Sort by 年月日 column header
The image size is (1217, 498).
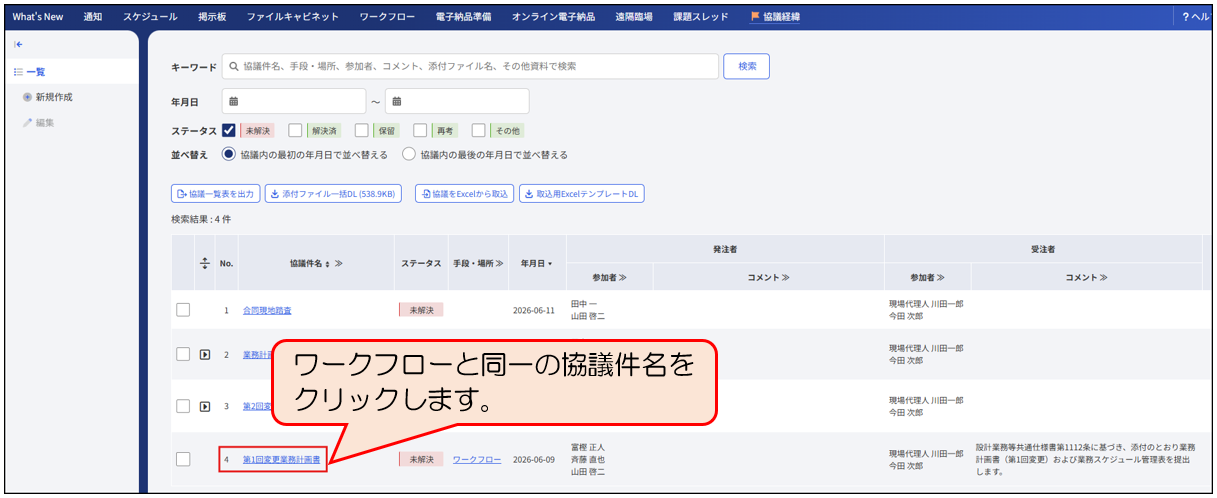pos(537,263)
